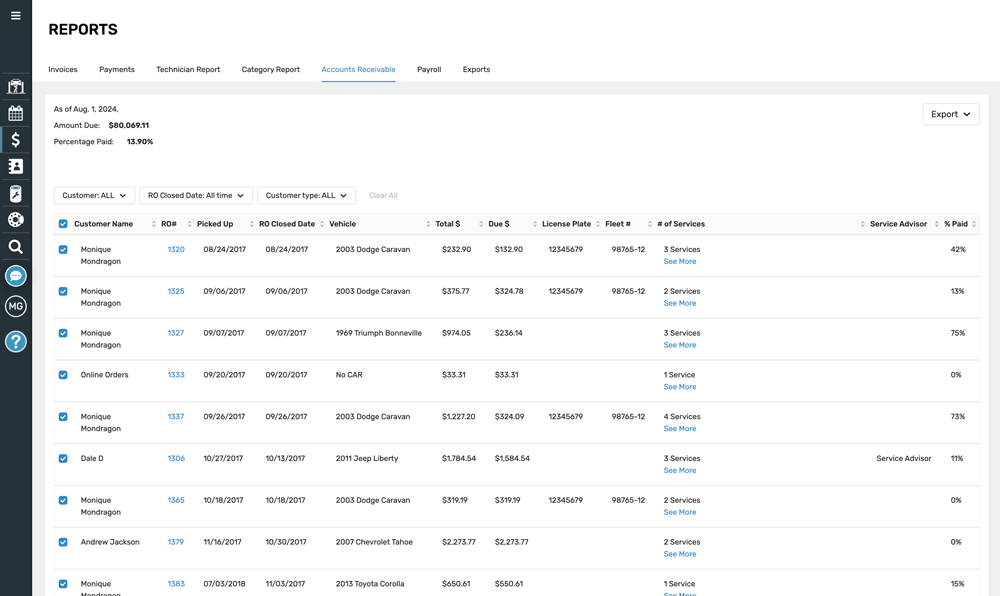Click the help question mark icon

16,341
